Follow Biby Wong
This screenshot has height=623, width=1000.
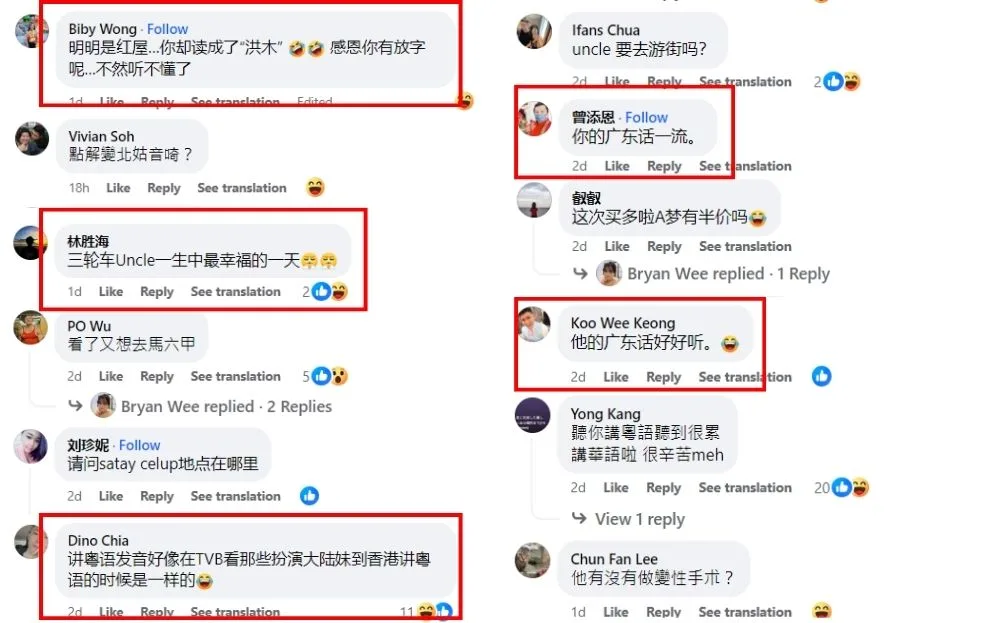point(167,29)
